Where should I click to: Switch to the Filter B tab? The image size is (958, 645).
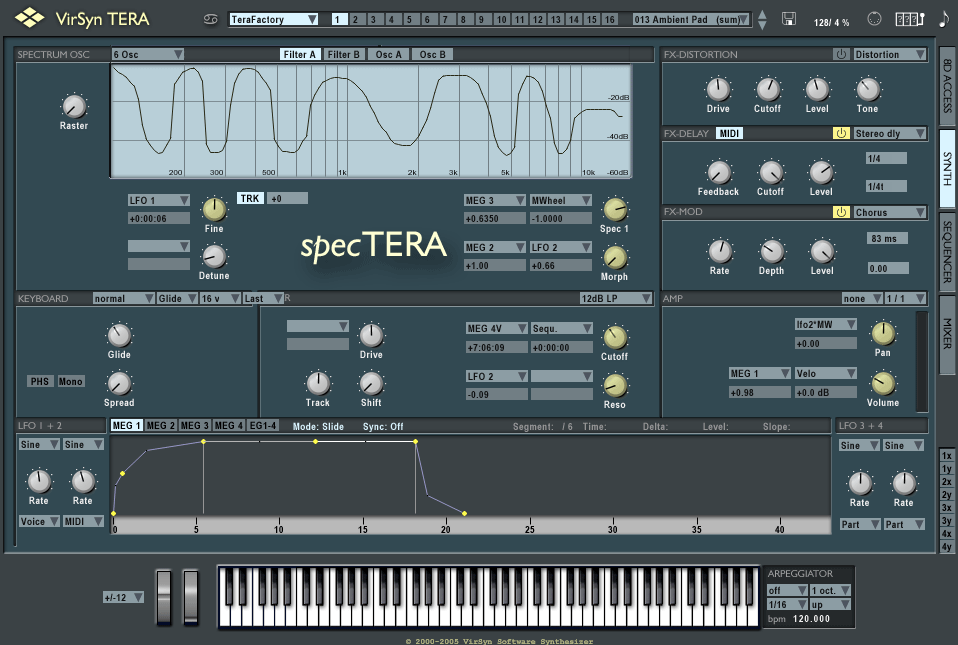(x=343, y=54)
